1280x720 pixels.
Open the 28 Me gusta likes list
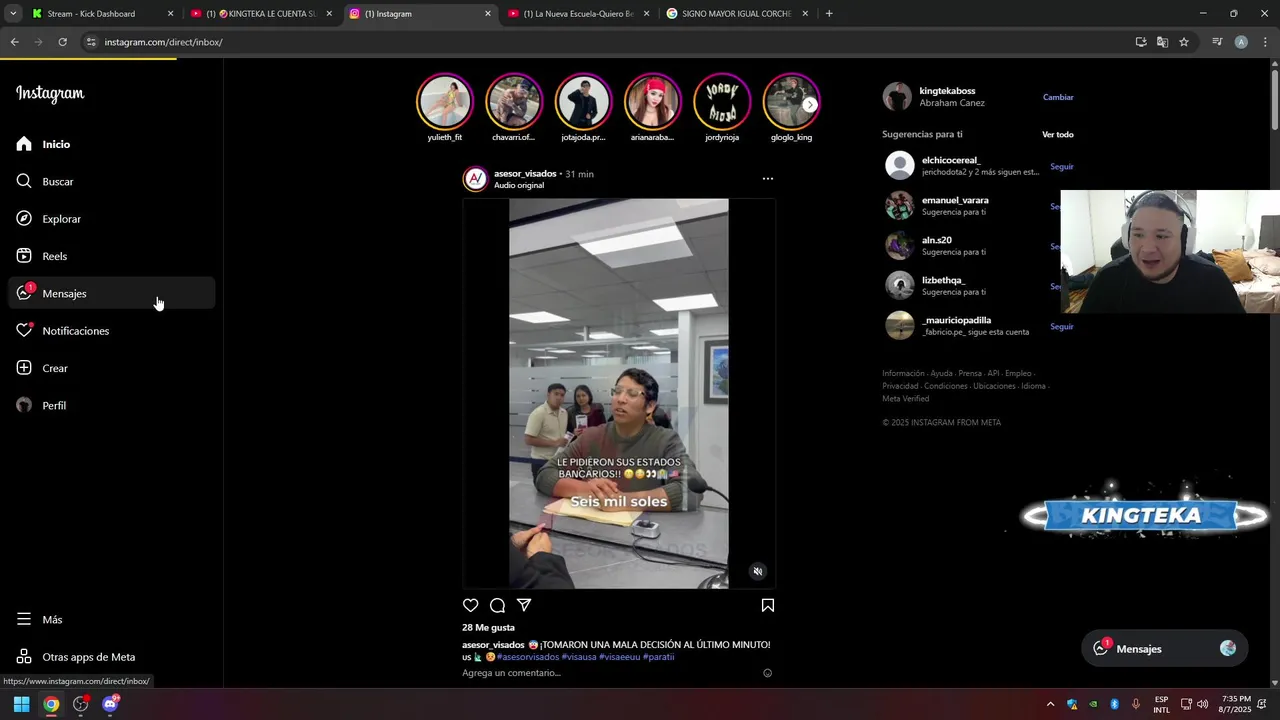pos(488,628)
